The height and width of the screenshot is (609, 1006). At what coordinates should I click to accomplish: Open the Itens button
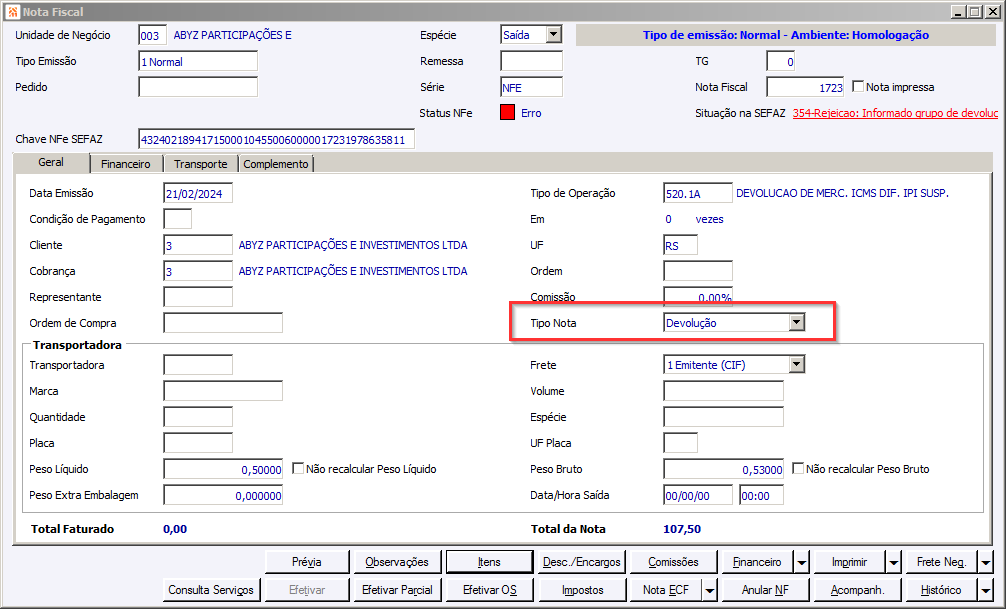(x=489, y=562)
